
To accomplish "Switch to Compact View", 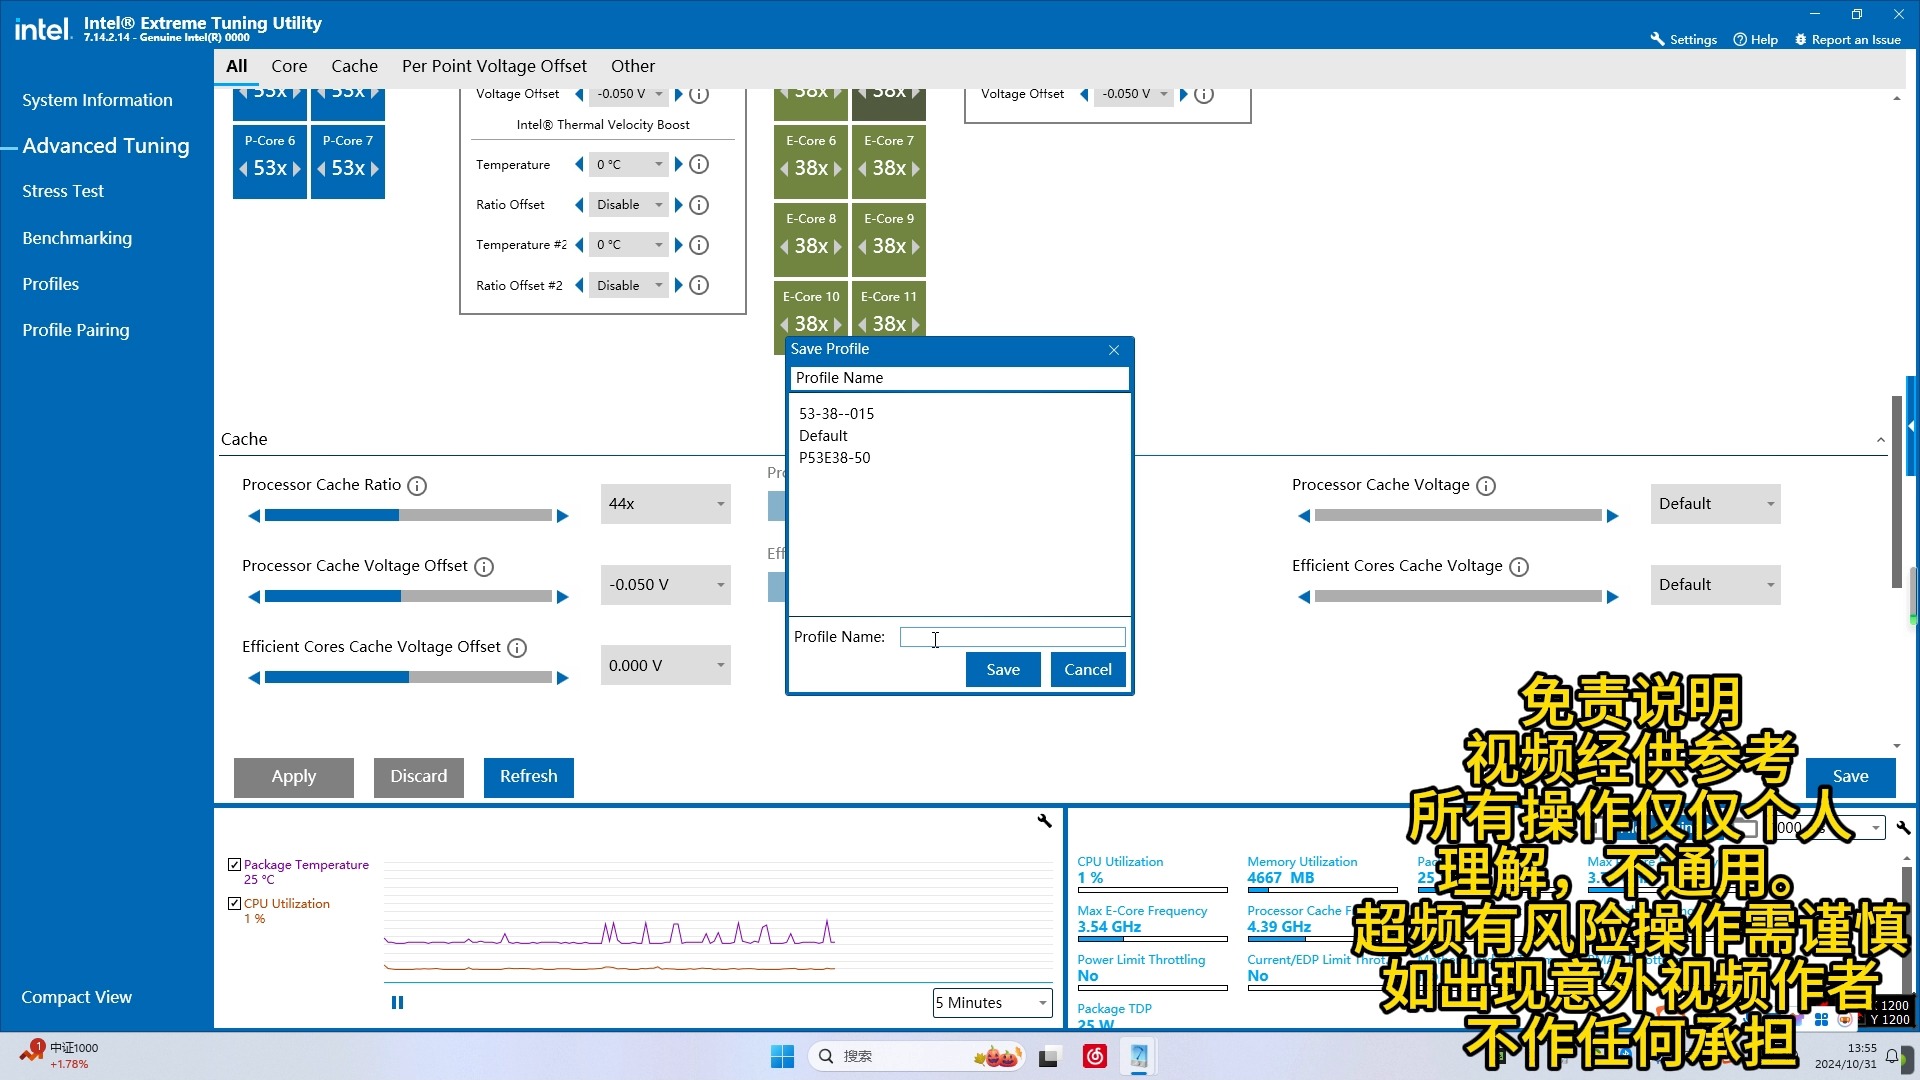I will click(x=77, y=998).
